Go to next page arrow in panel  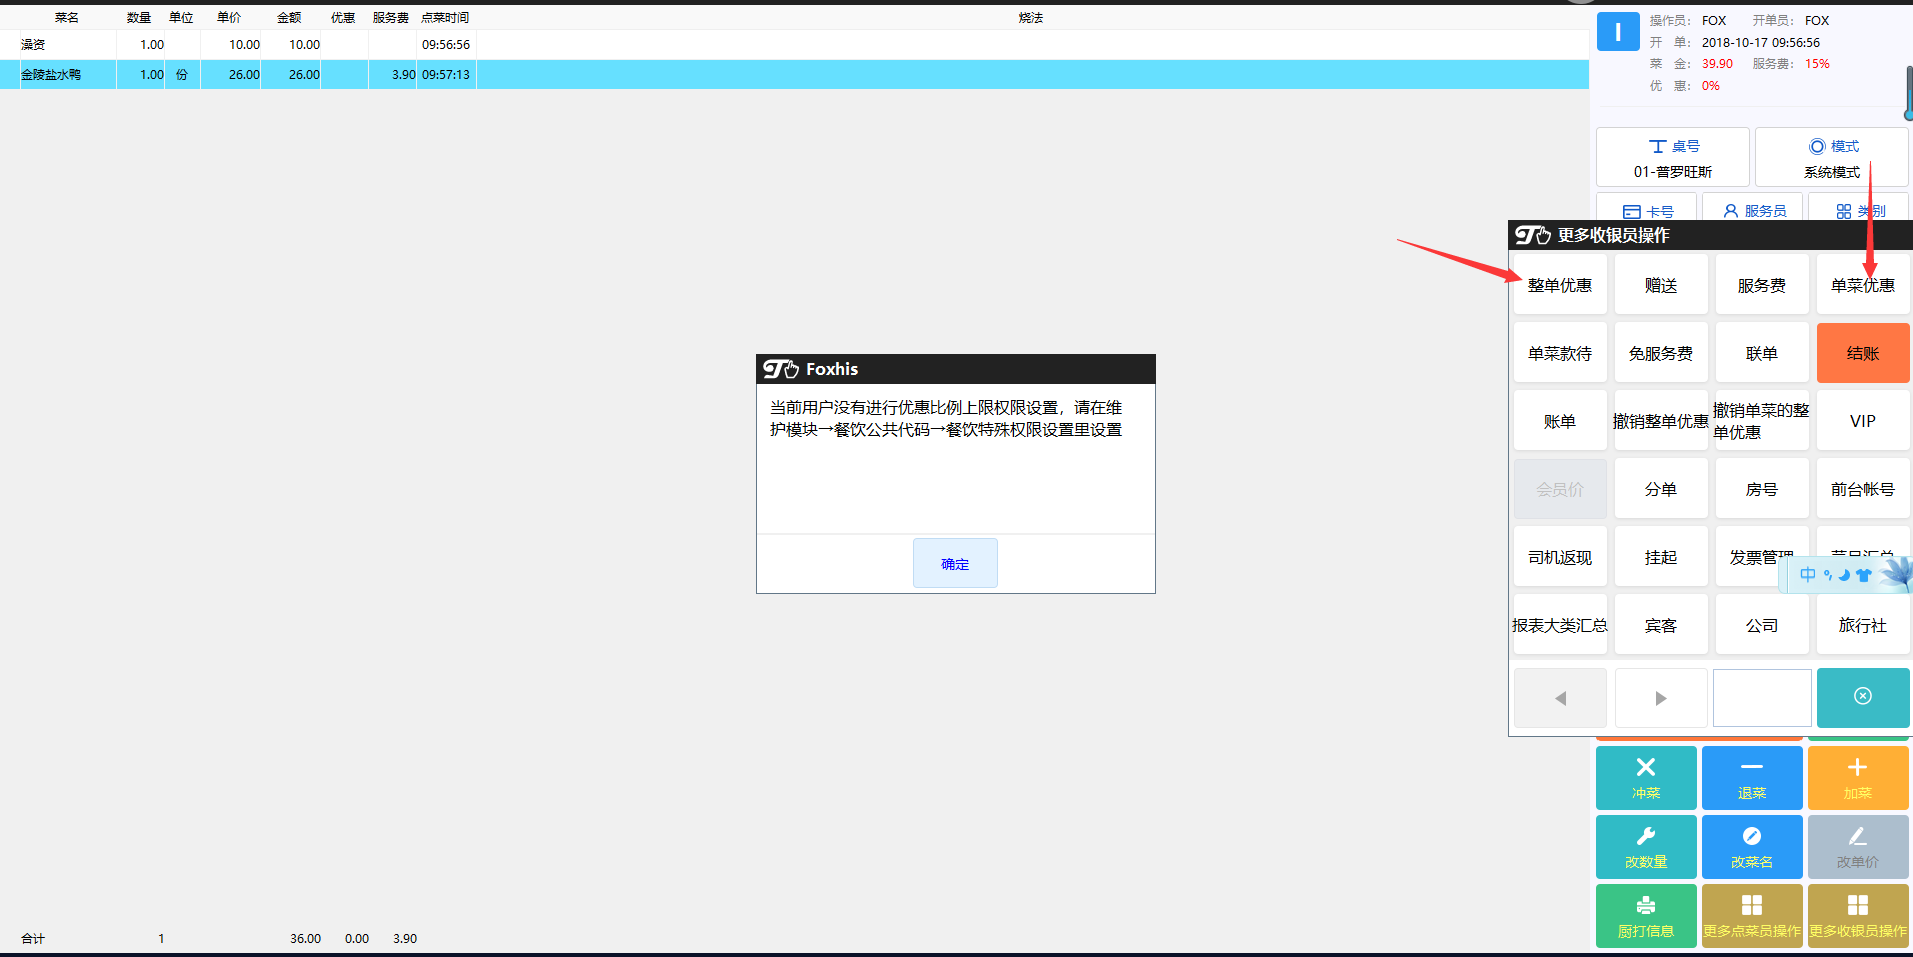[1661, 698]
